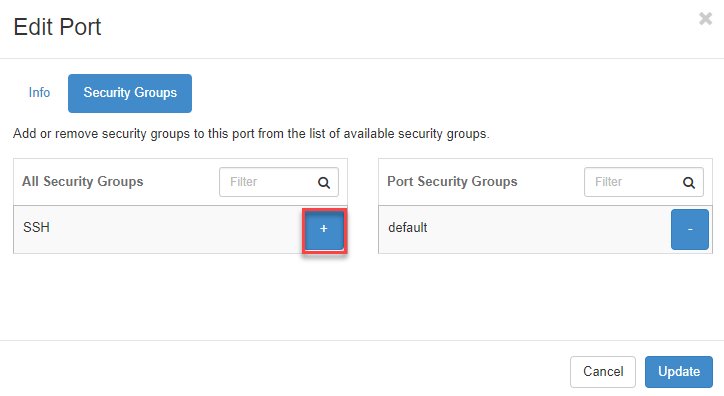
Task: Cancel the port edit
Action: 603,372
